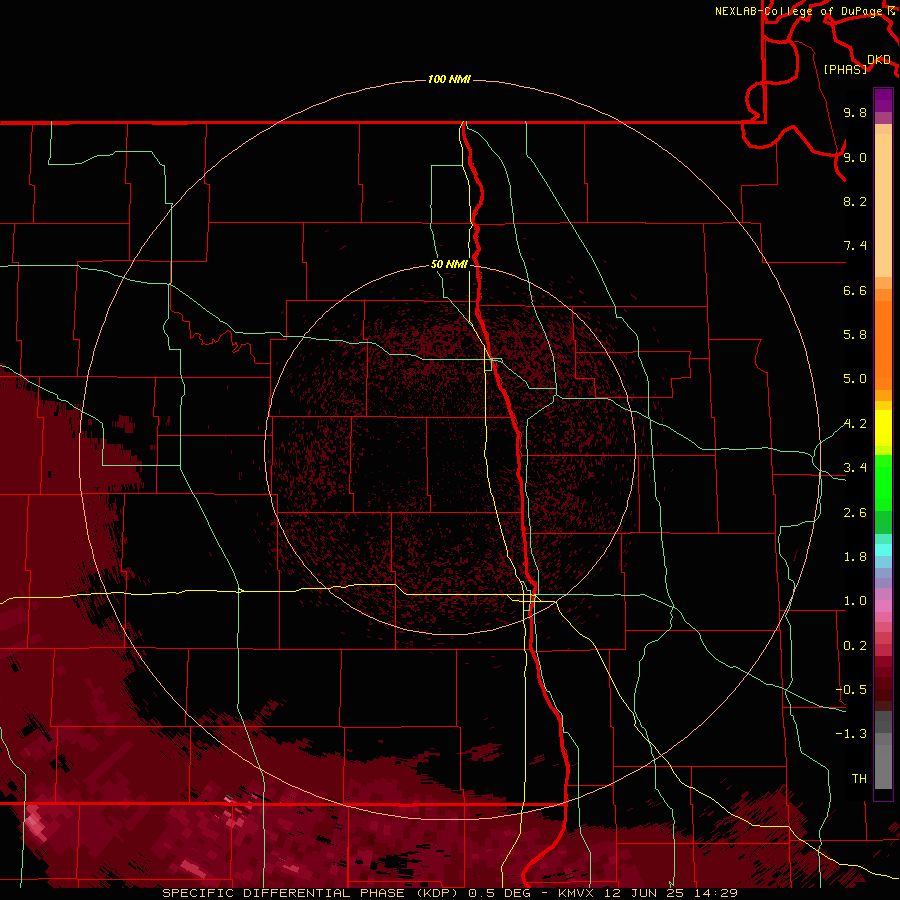The width and height of the screenshot is (900, 900).
Task: Click the 100 NMI range ring label
Action: click(449, 79)
